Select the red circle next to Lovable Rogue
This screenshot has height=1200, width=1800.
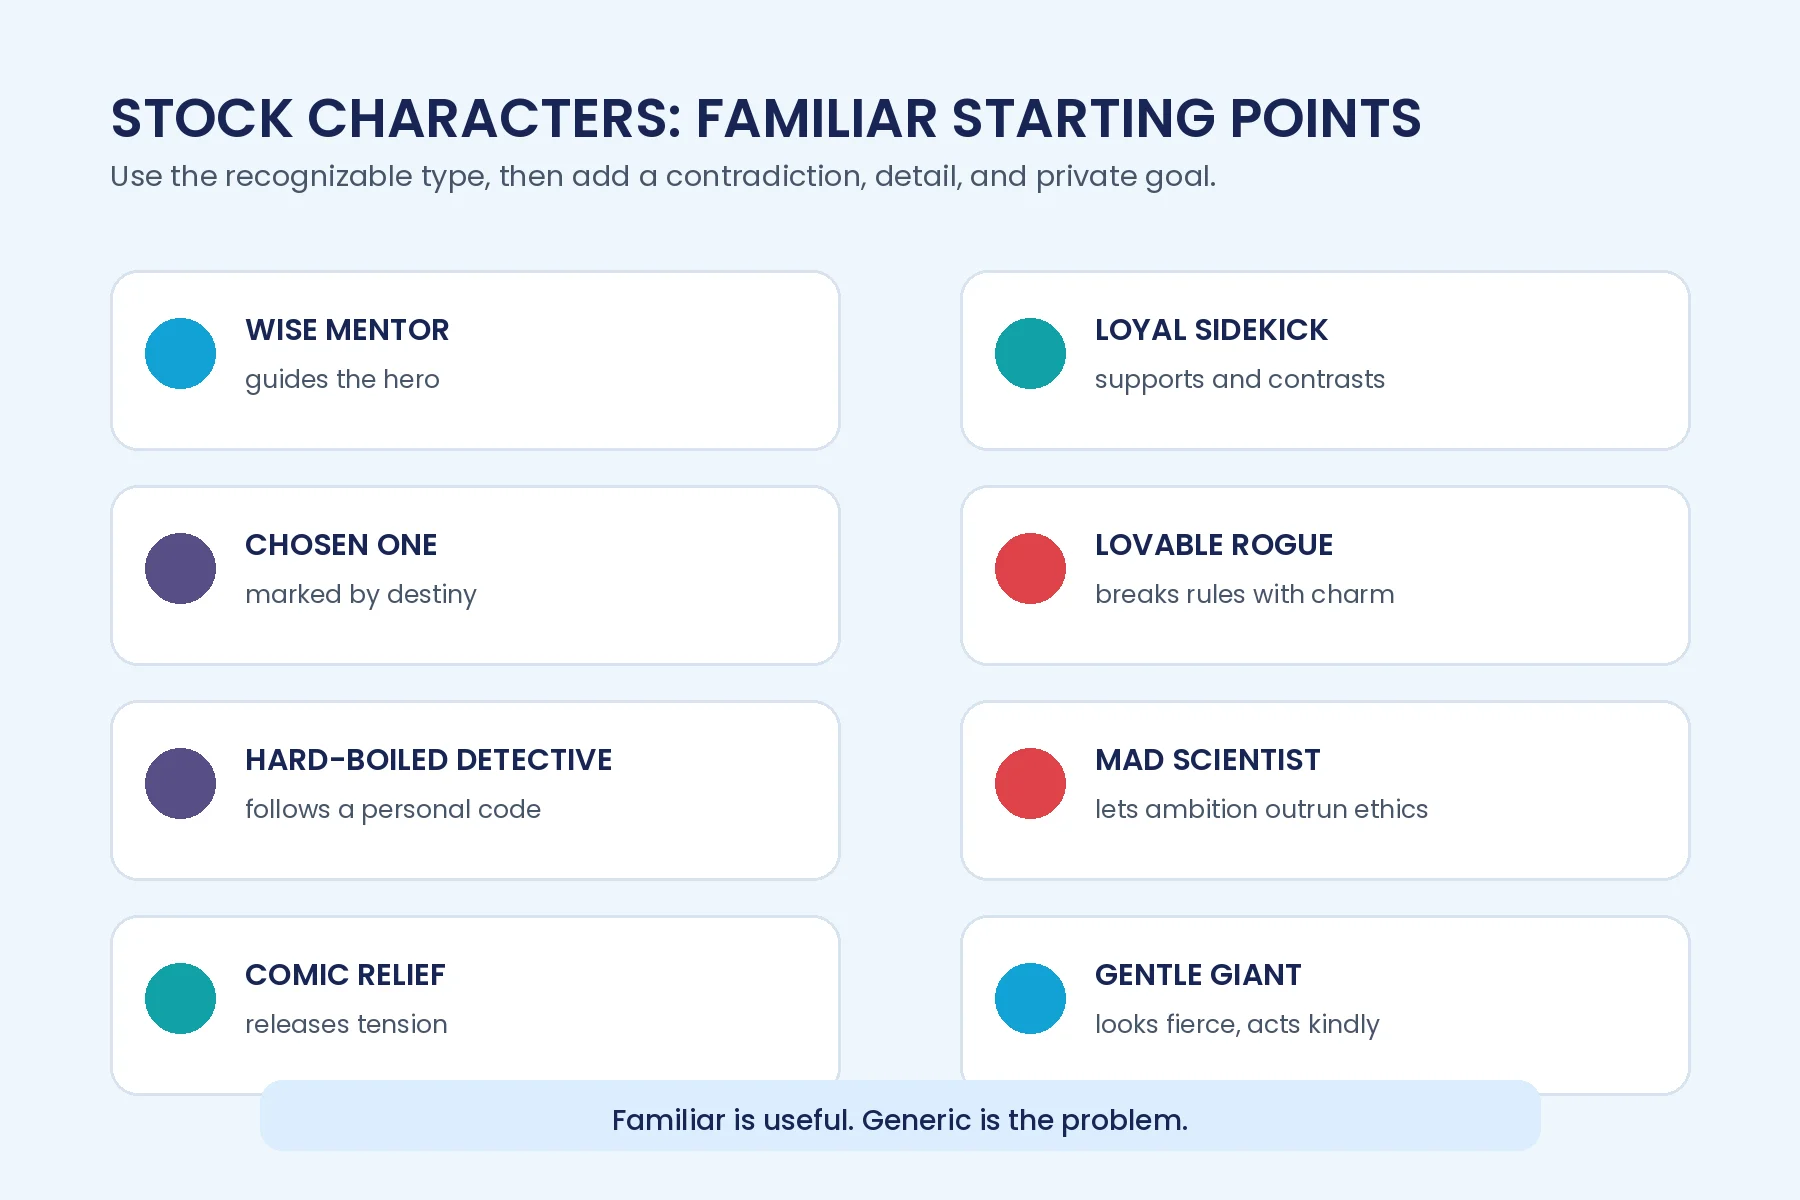(x=1030, y=568)
